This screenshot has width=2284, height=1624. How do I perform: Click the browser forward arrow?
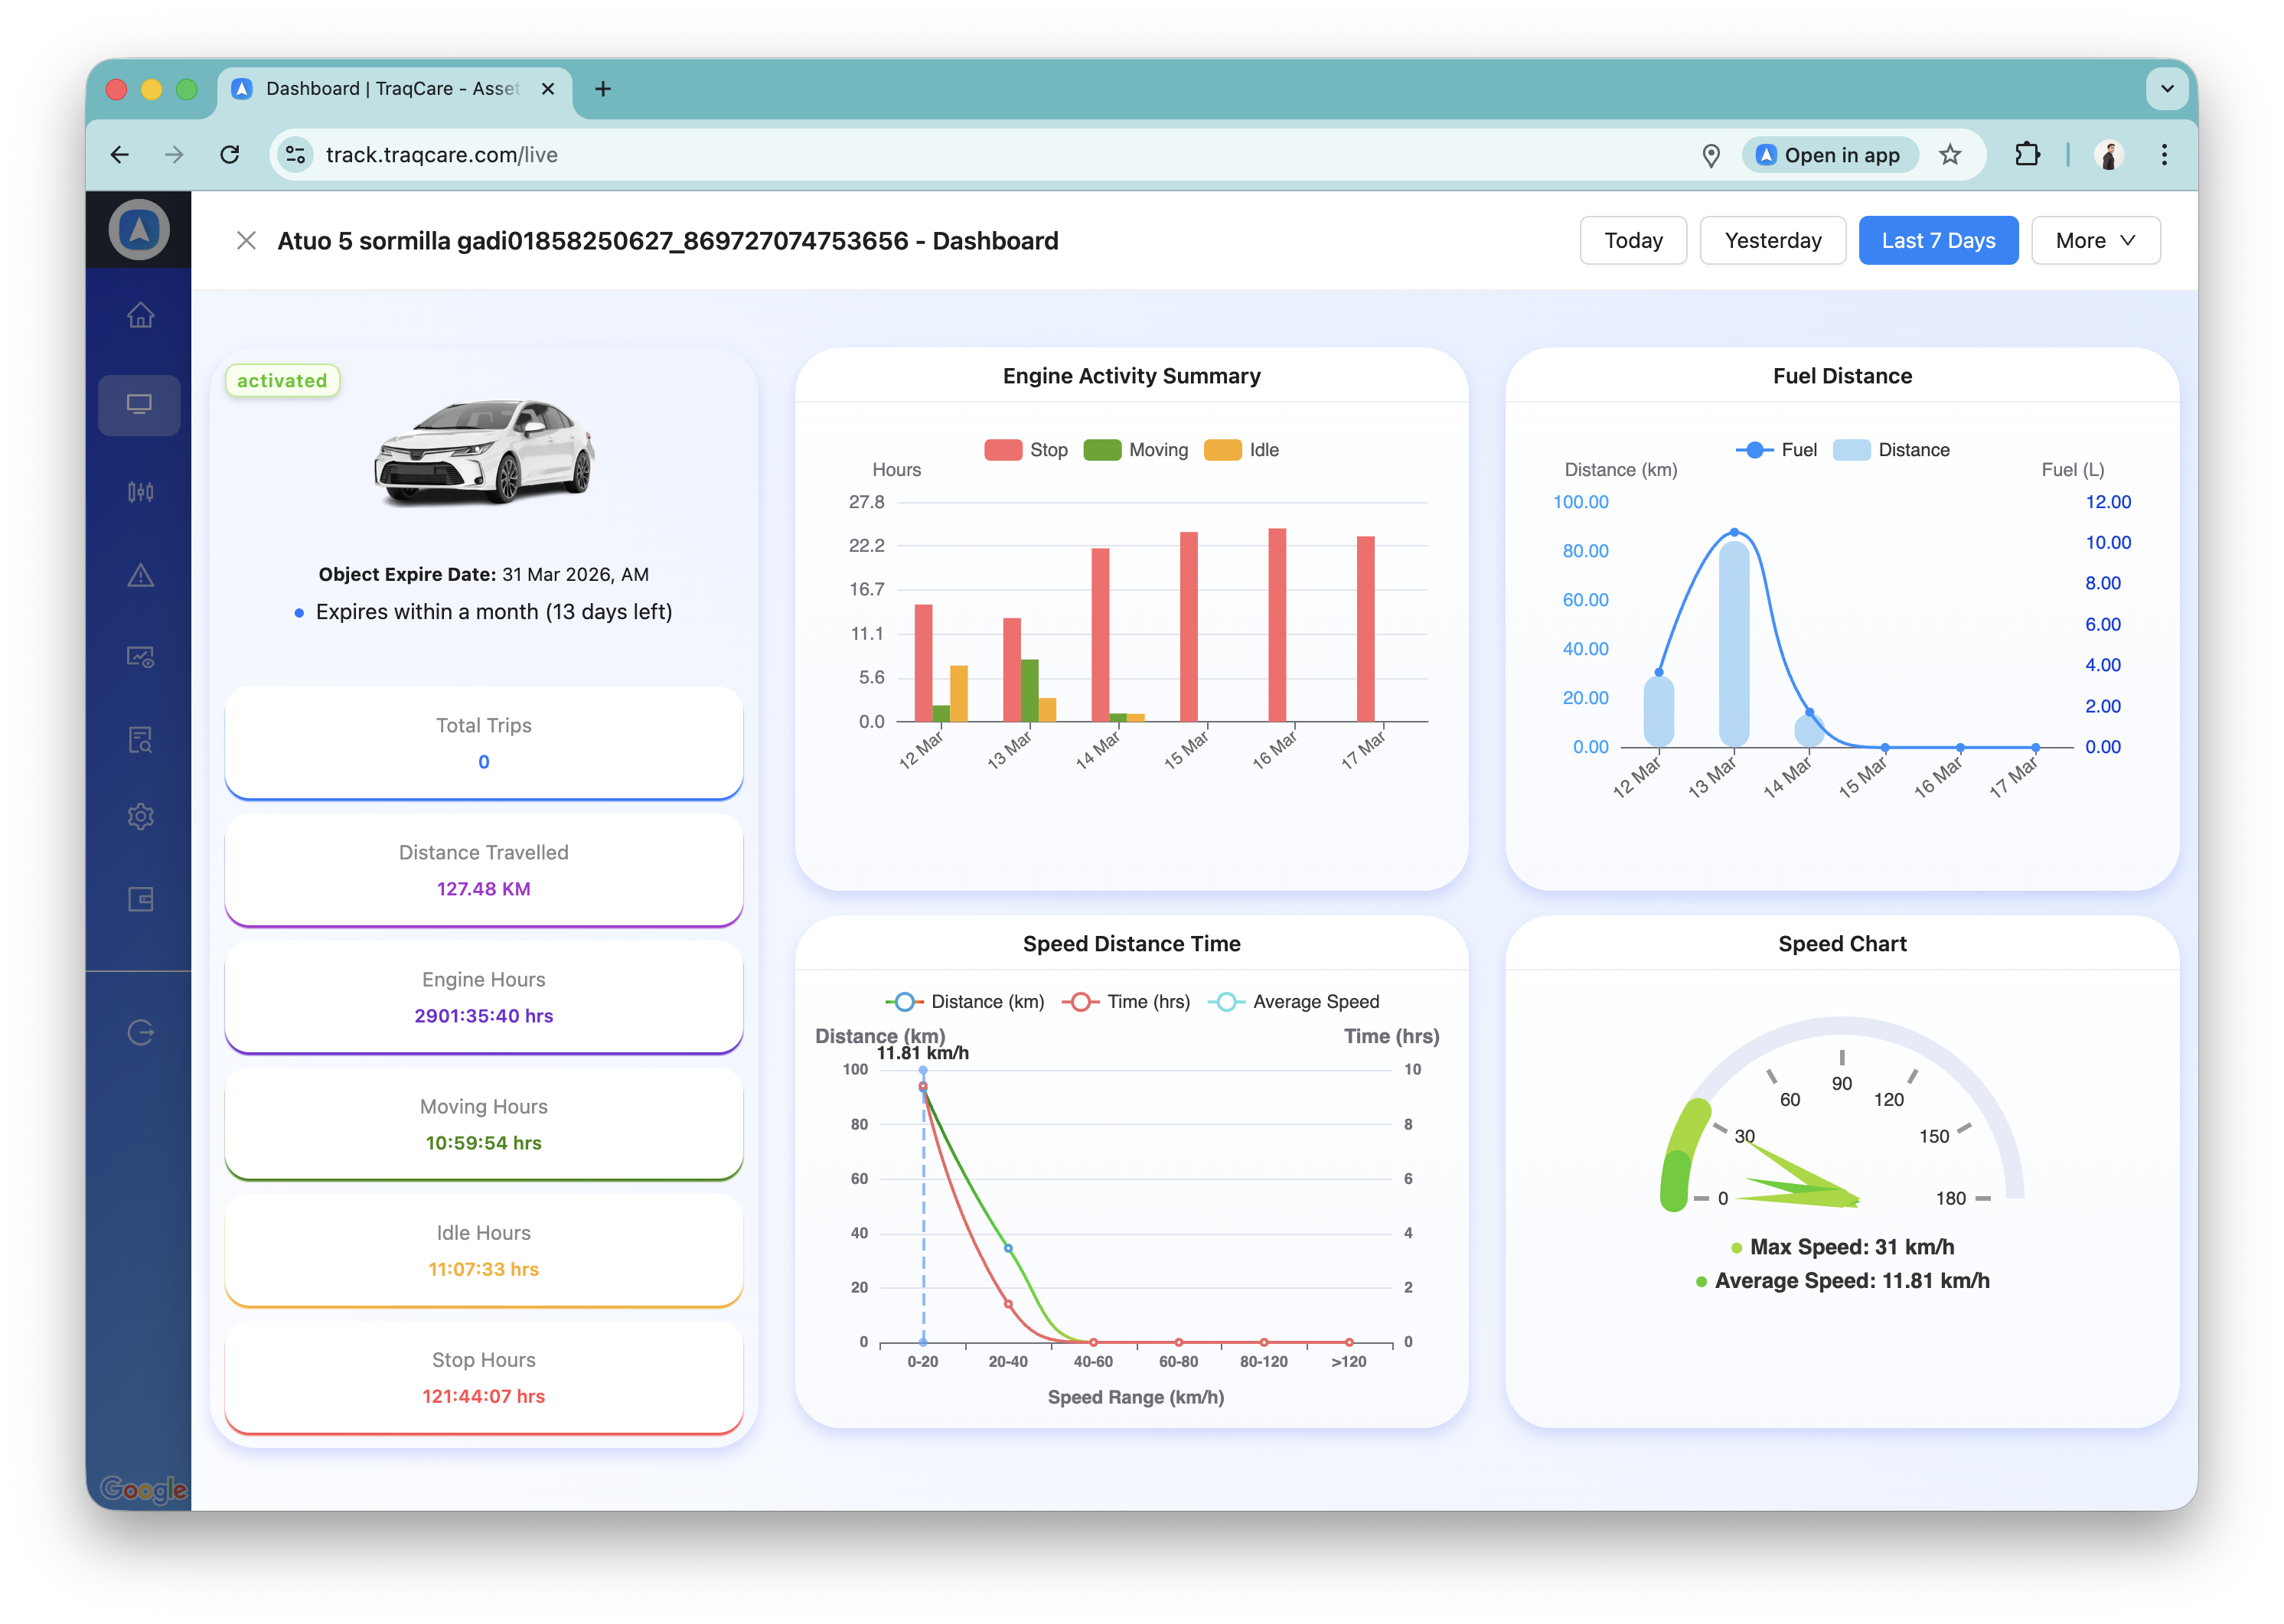click(175, 155)
